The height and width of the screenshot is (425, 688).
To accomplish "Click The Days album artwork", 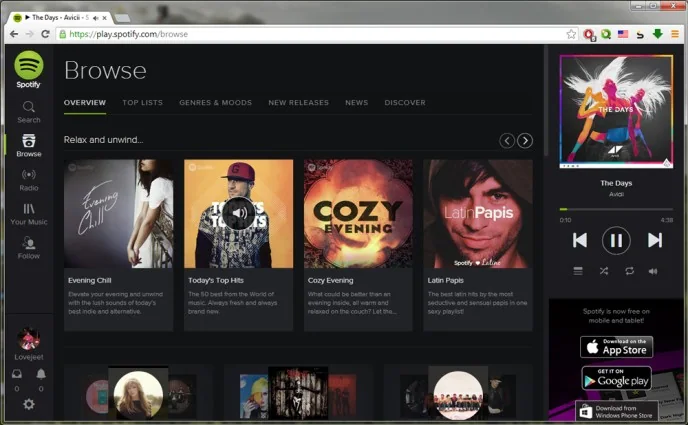I will (616, 111).
